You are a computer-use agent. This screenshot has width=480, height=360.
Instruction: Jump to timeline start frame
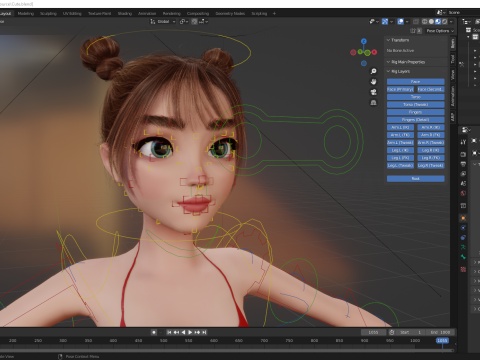(169, 332)
